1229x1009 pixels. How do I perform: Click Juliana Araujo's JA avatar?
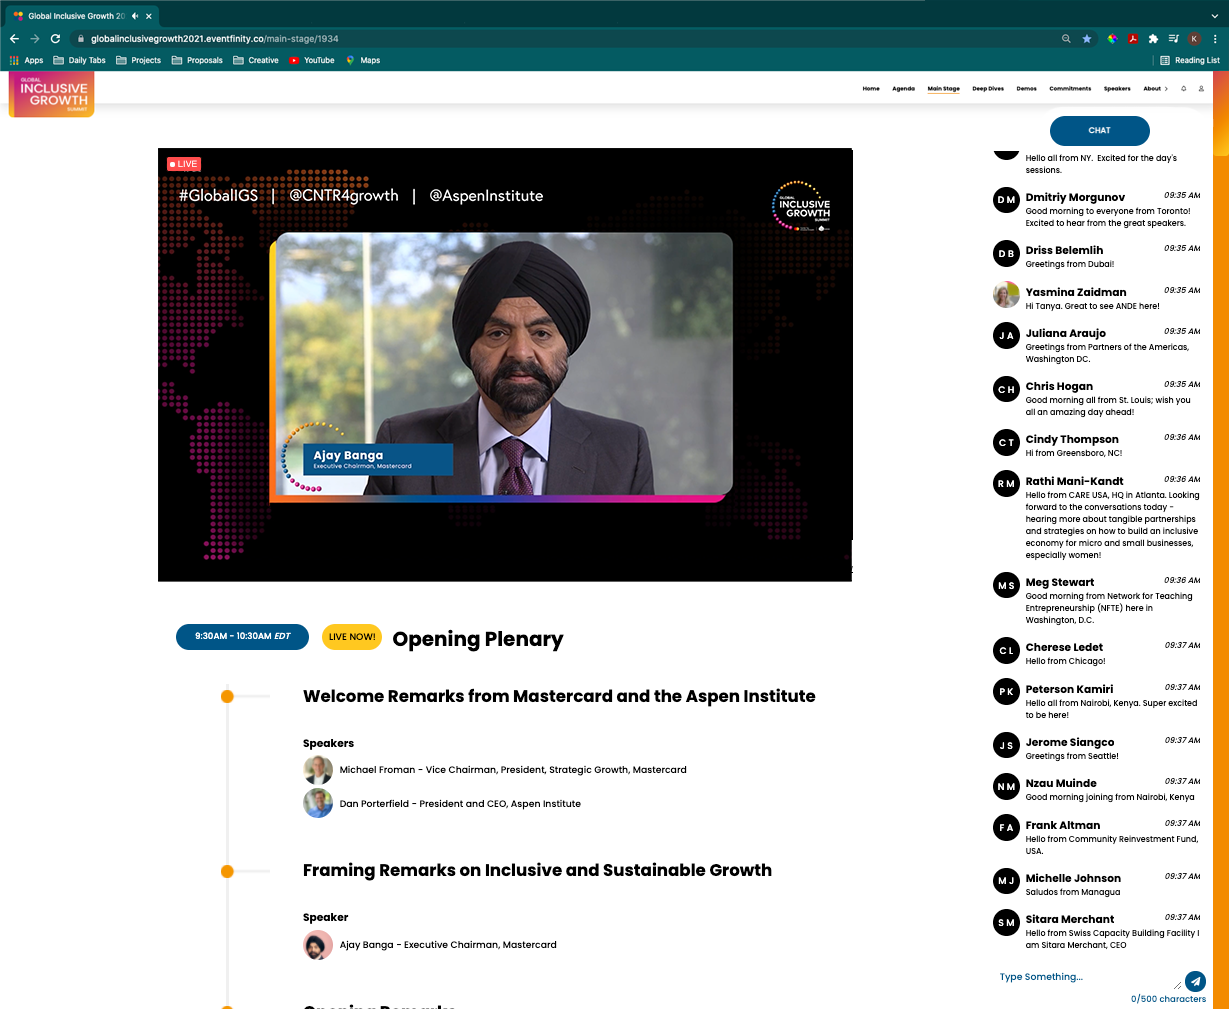(1006, 336)
